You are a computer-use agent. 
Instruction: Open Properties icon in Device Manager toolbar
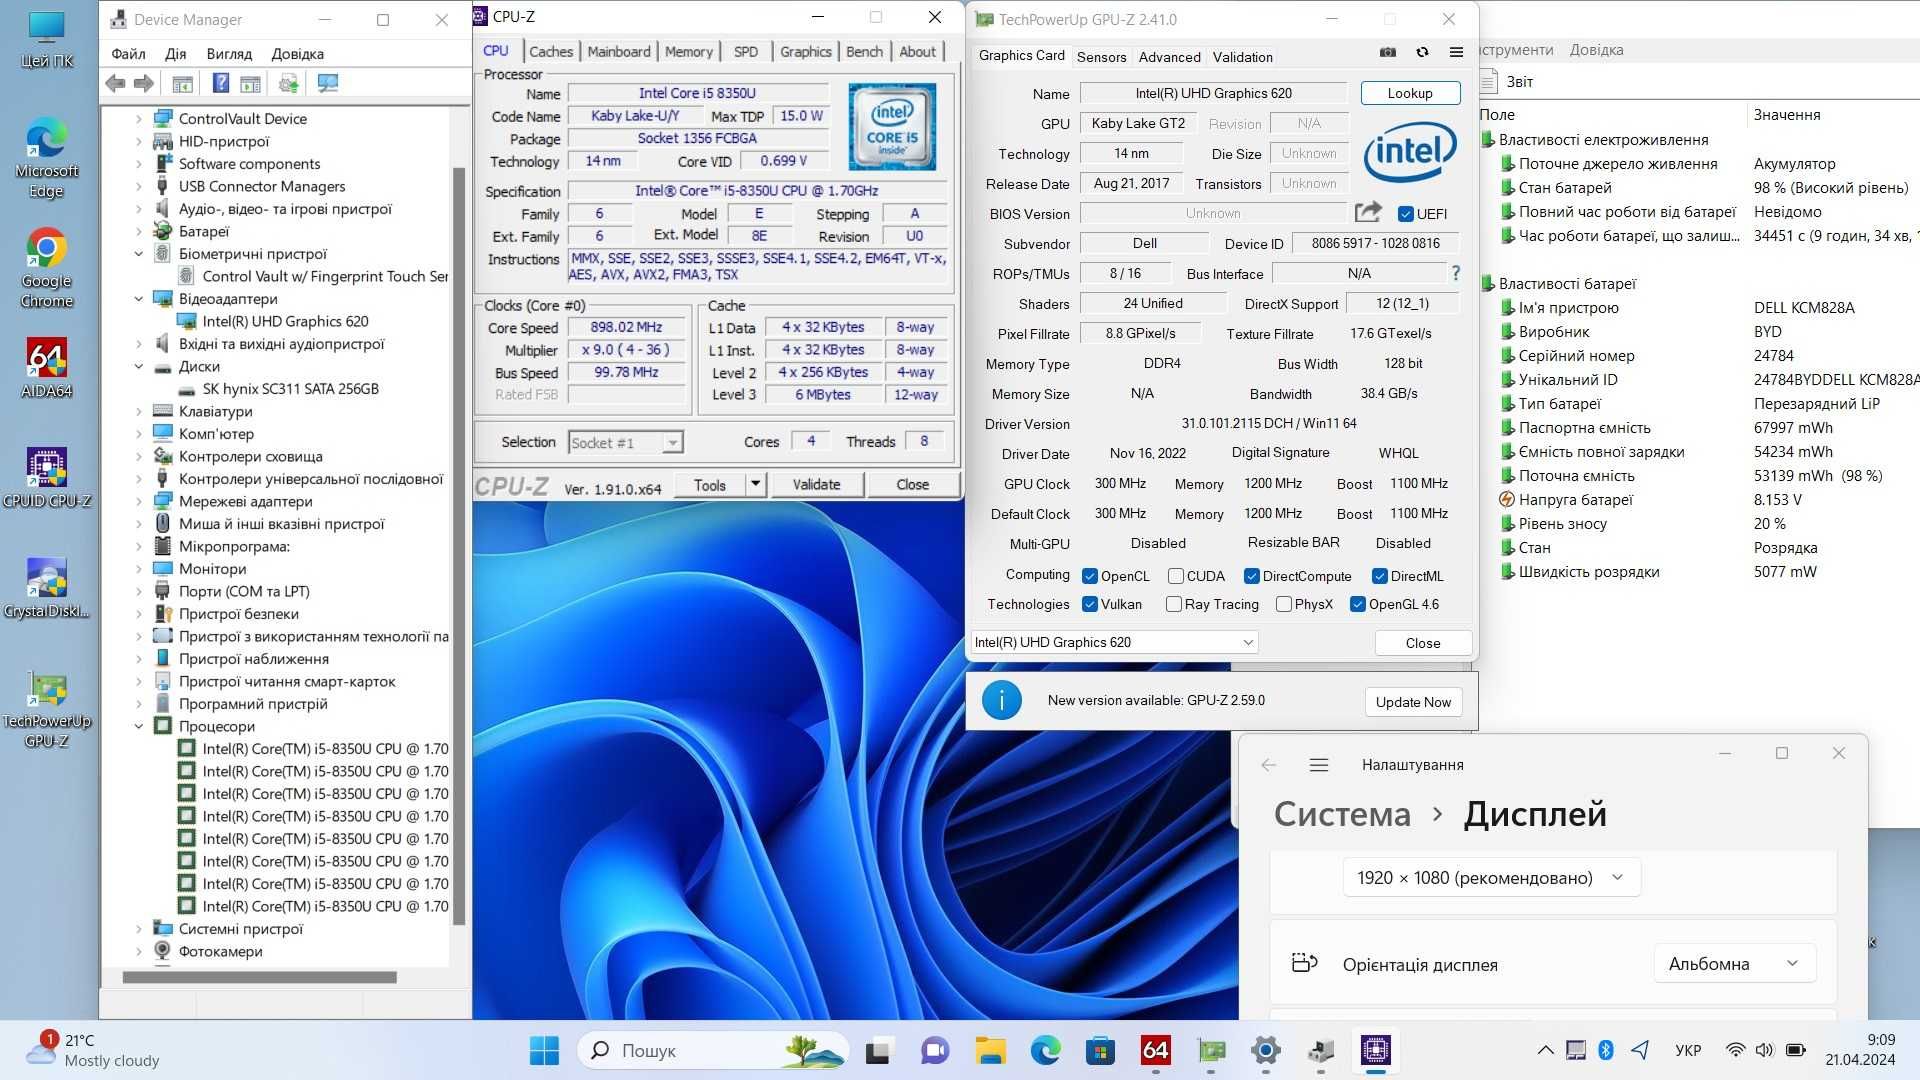pyautogui.click(x=182, y=84)
